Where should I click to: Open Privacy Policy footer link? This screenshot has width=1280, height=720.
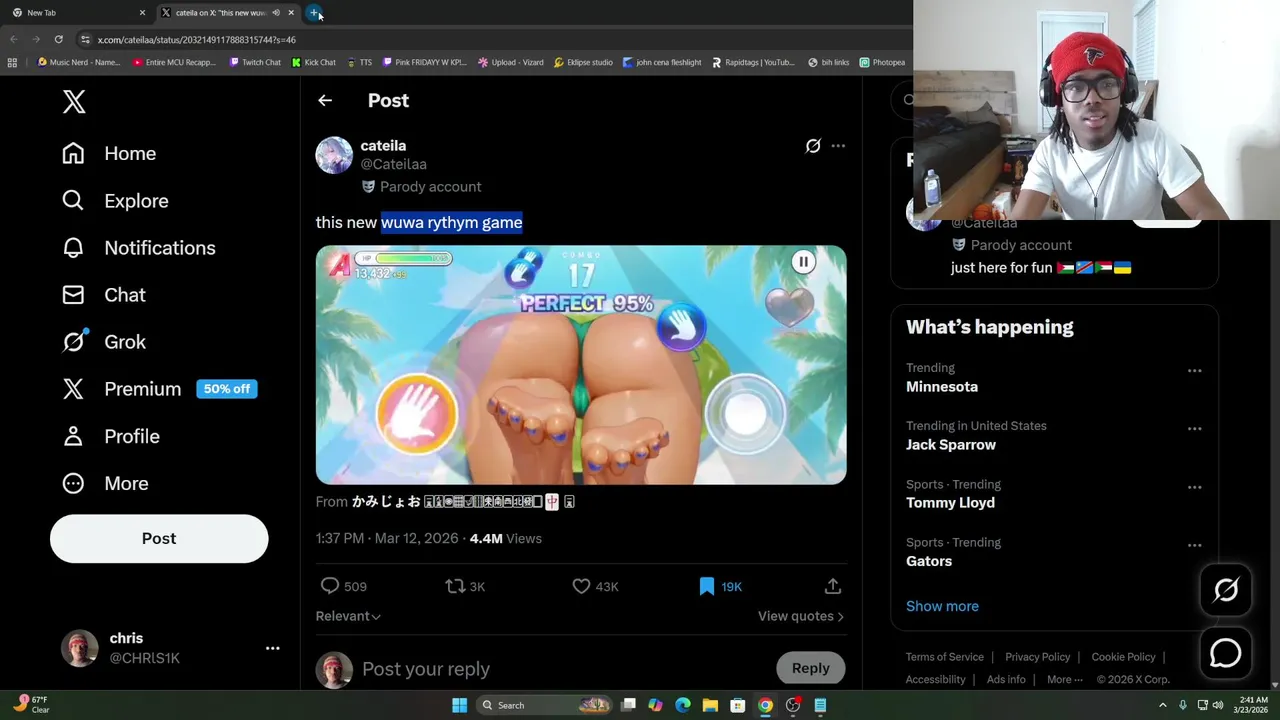[1037, 657]
